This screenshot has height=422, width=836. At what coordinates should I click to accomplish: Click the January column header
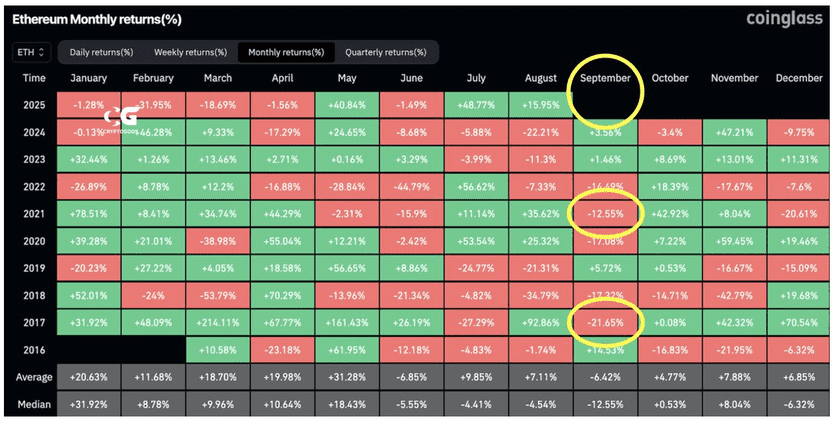click(89, 78)
